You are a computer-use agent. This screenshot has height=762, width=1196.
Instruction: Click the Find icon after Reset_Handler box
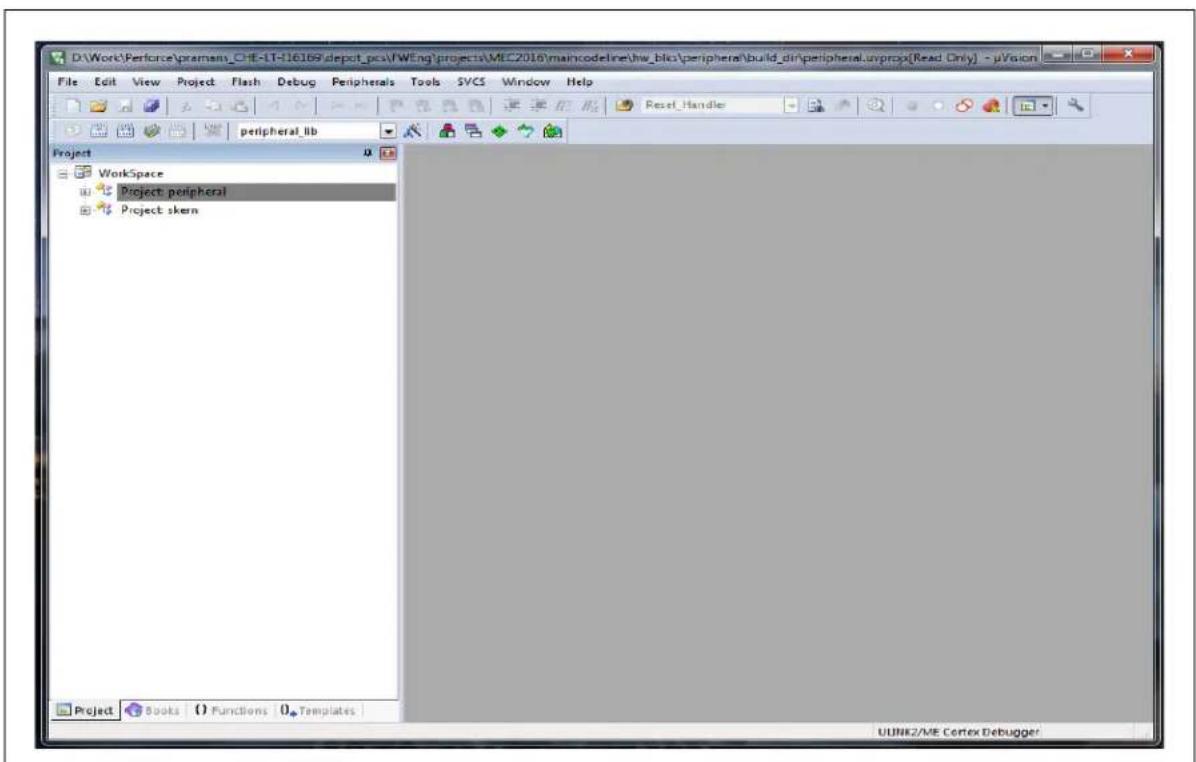817,105
